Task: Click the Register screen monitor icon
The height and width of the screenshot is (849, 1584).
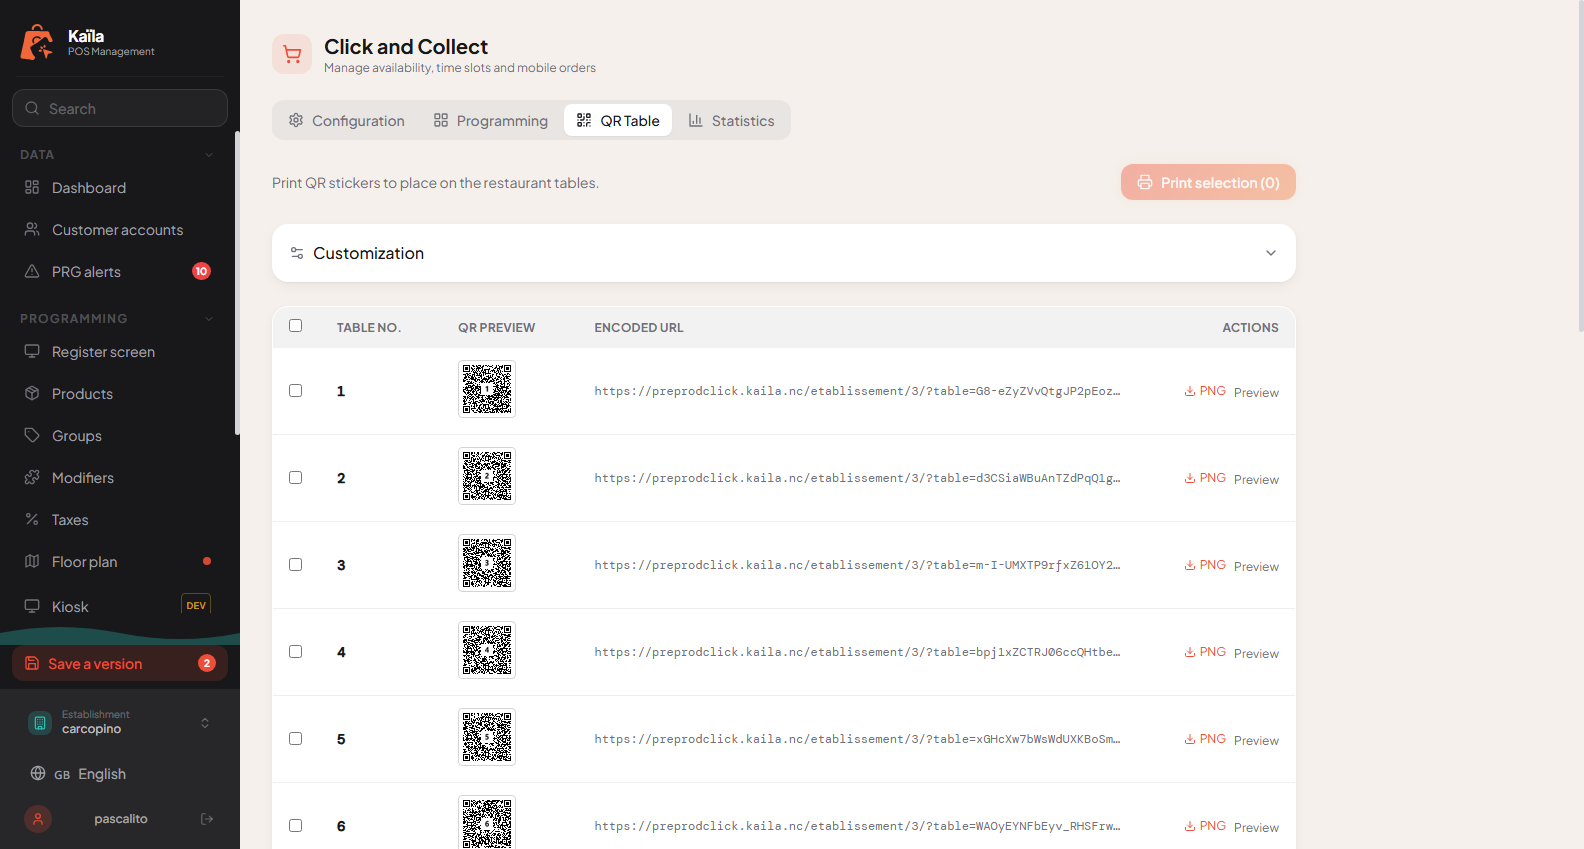Action: click(32, 351)
